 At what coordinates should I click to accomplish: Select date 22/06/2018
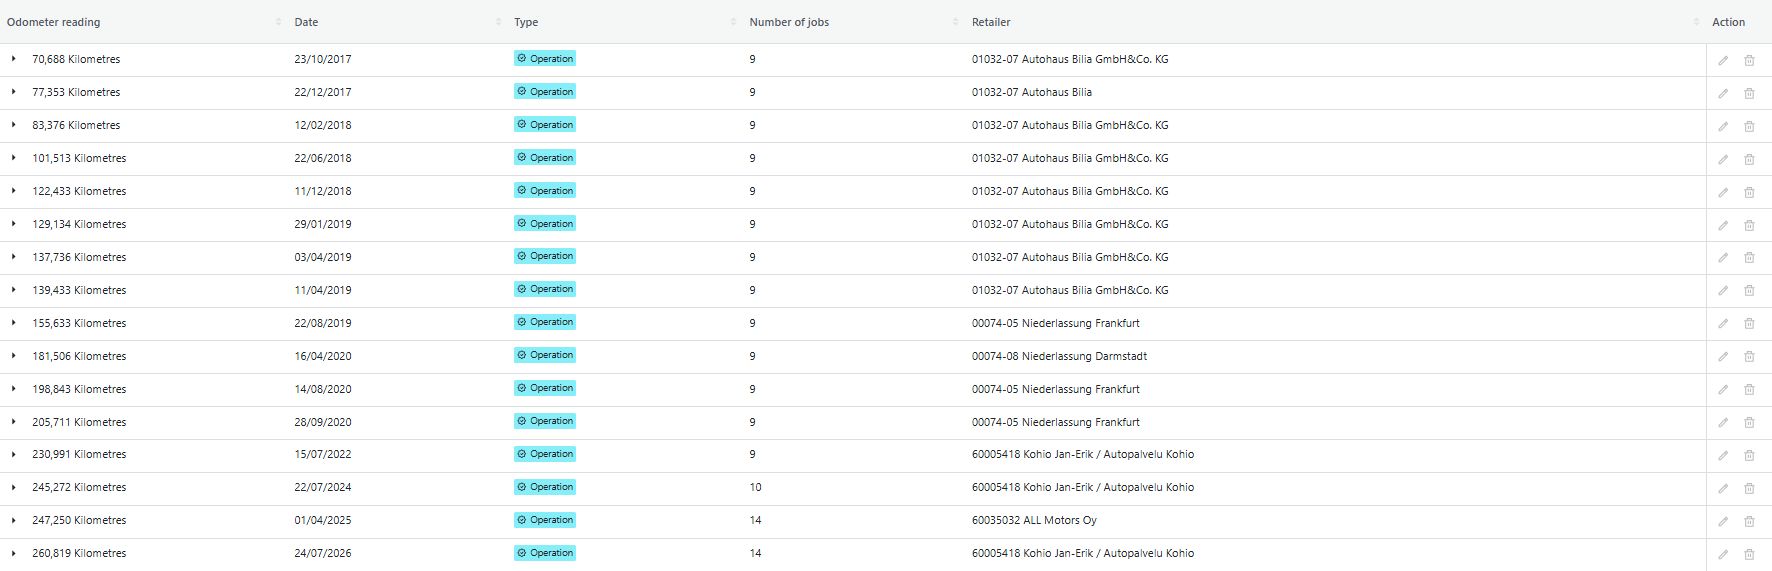323,158
